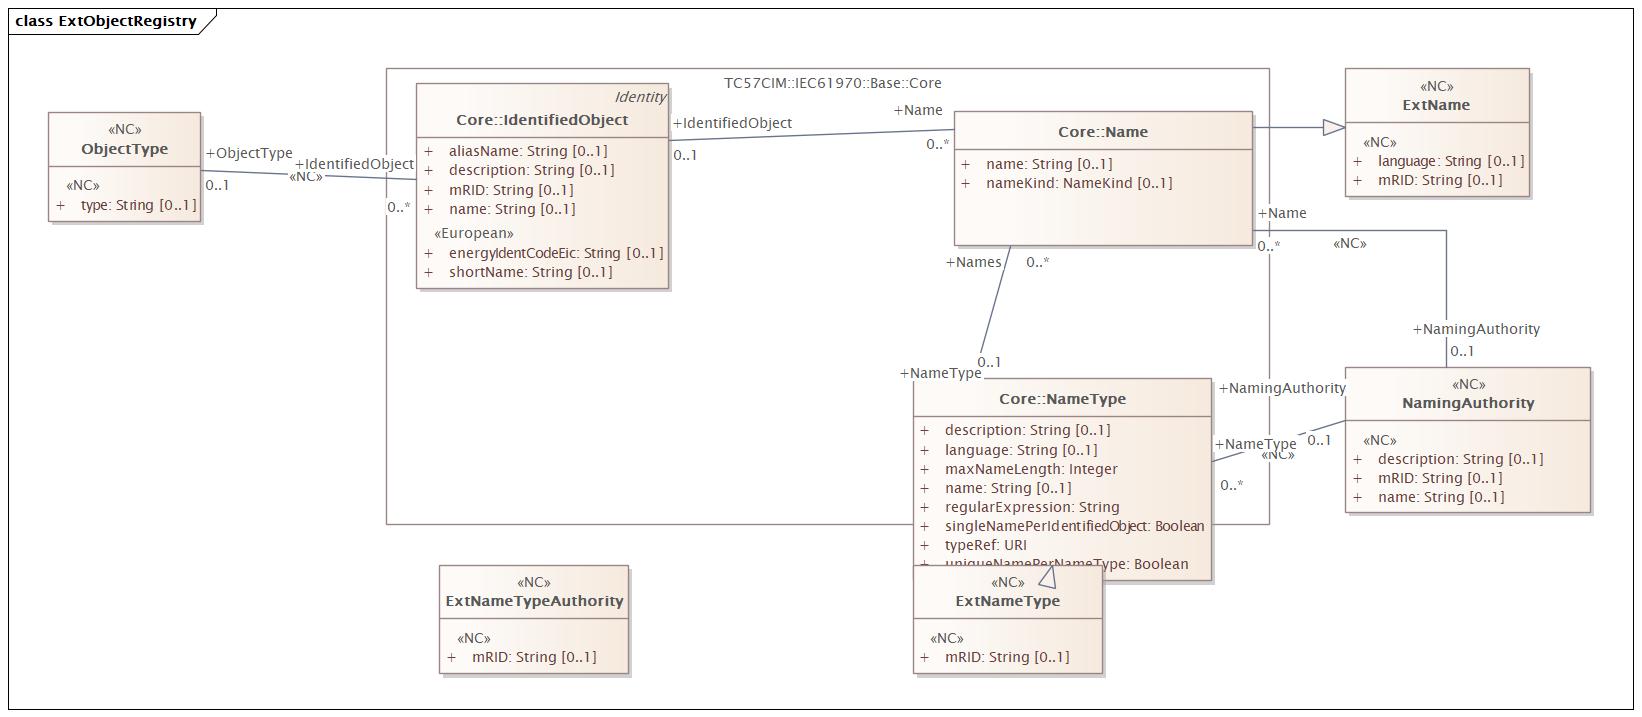Select the Core::IdentifiedObject class header
This screenshot has height=717, width=1642.
pyautogui.click(x=542, y=120)
